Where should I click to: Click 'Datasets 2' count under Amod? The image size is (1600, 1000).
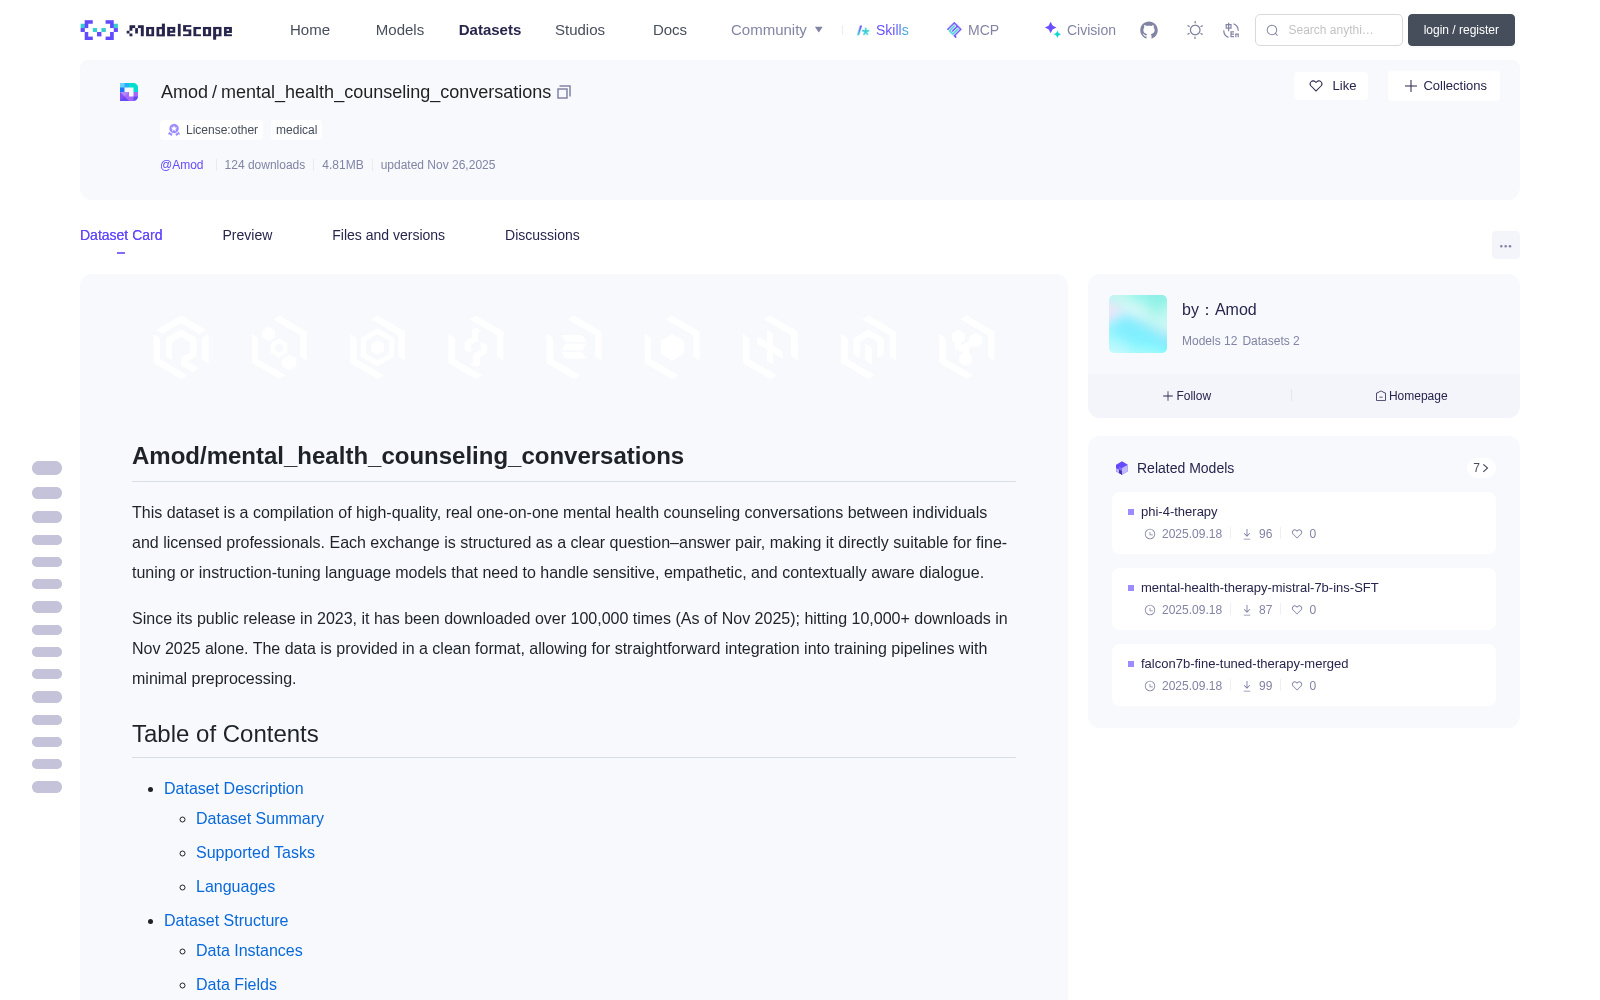pos(1271,341)
